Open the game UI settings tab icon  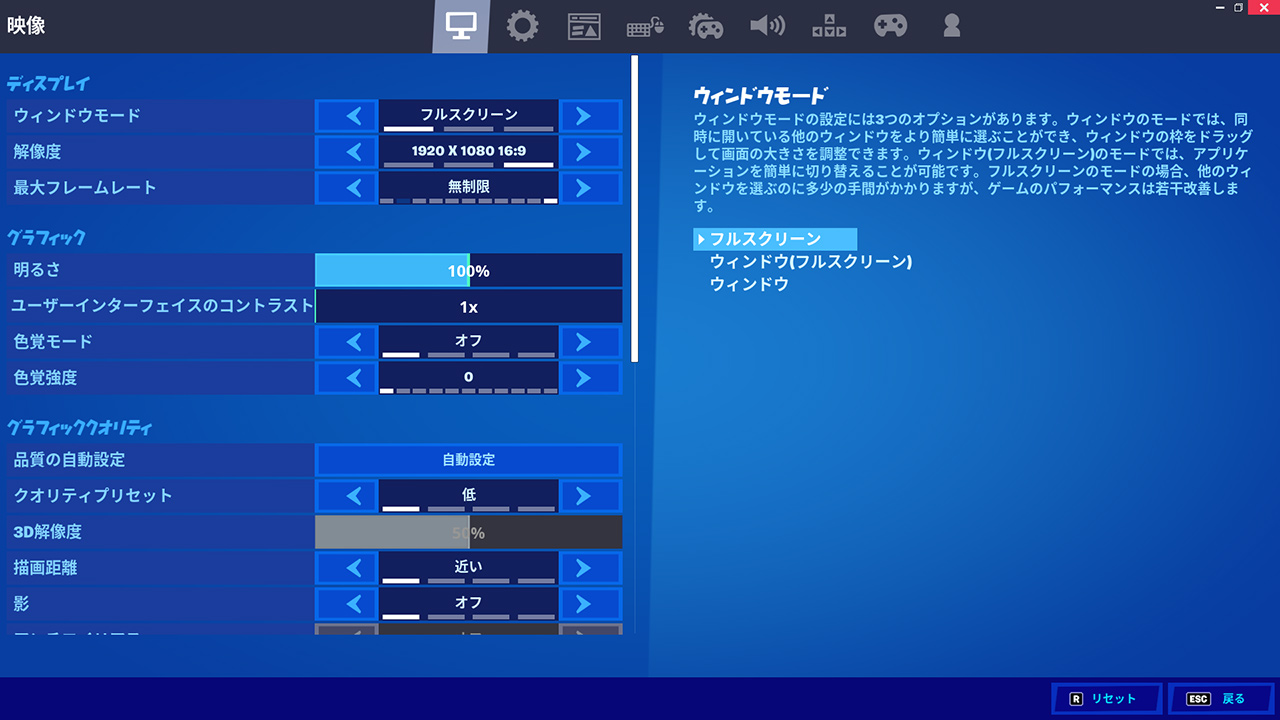(584, 27)
